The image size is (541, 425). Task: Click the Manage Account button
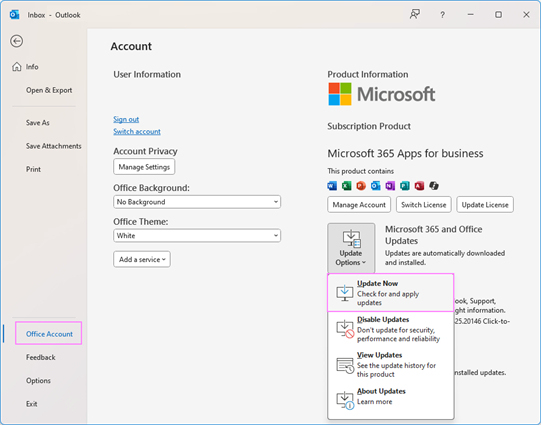359,205
